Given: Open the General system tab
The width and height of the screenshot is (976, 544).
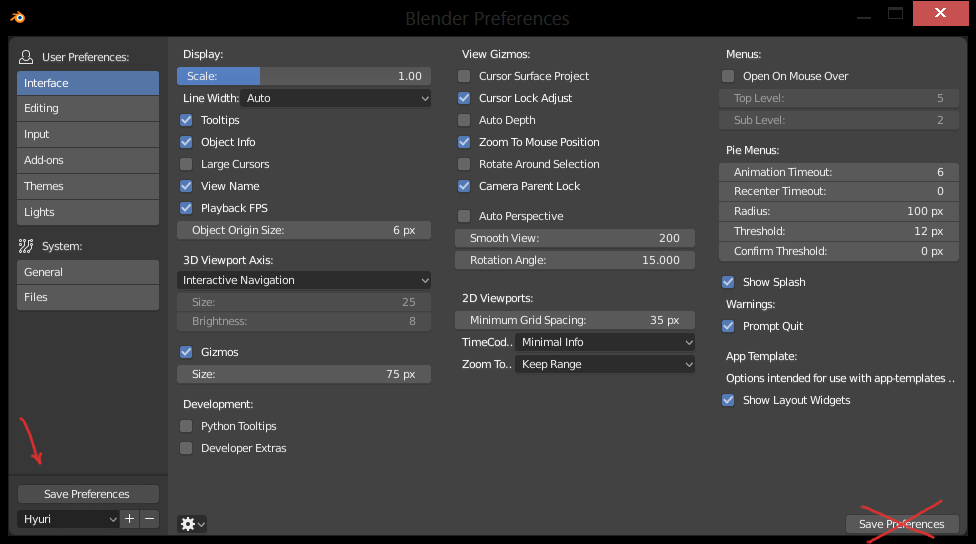Looking at the screenshot, I should (88, 272).
